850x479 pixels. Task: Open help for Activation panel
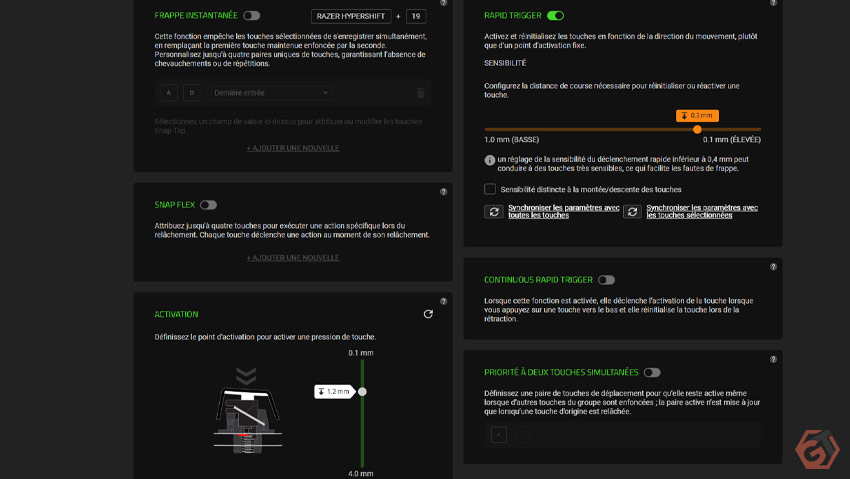tap(443, 301)
